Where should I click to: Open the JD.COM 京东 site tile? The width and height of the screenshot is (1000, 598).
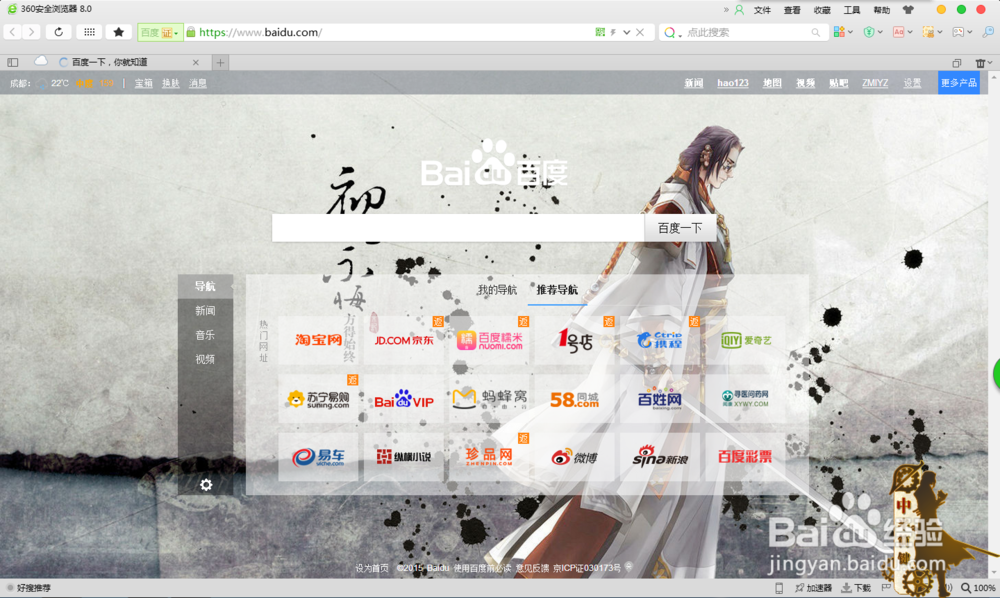point(404,340)
